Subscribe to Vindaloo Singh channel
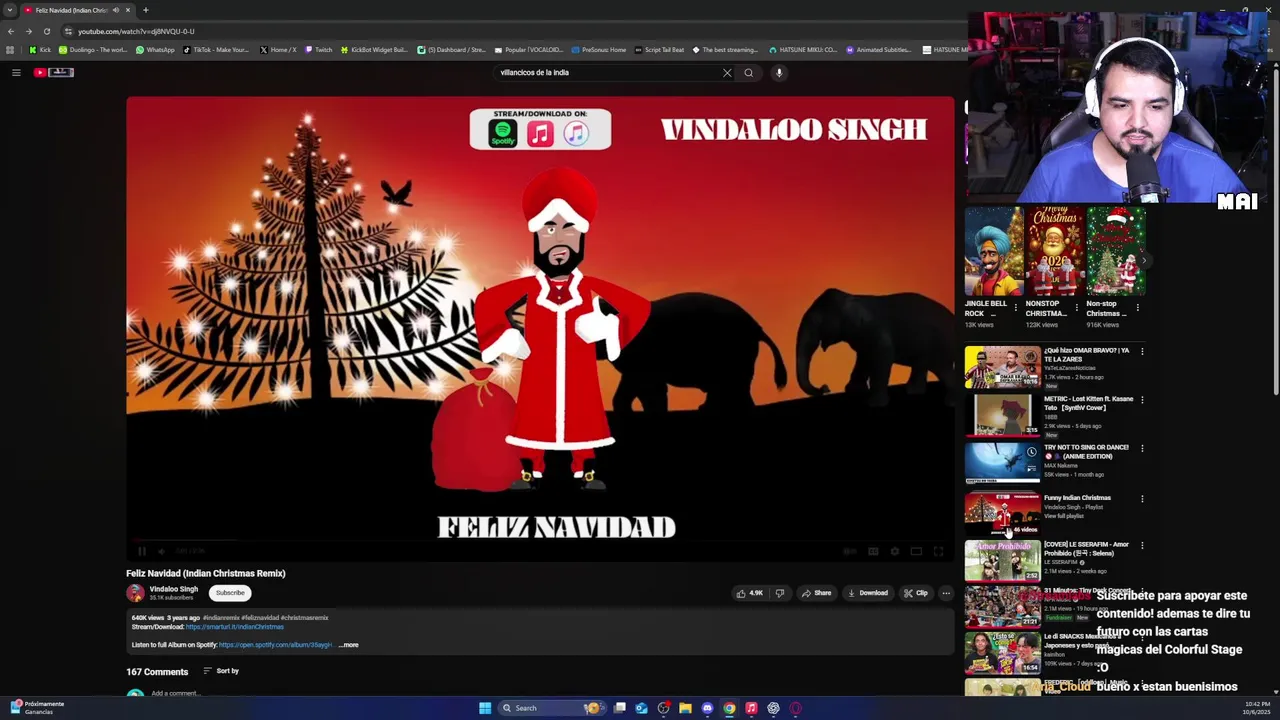Viewport: 1280px width, 720px height. [230, 593]
